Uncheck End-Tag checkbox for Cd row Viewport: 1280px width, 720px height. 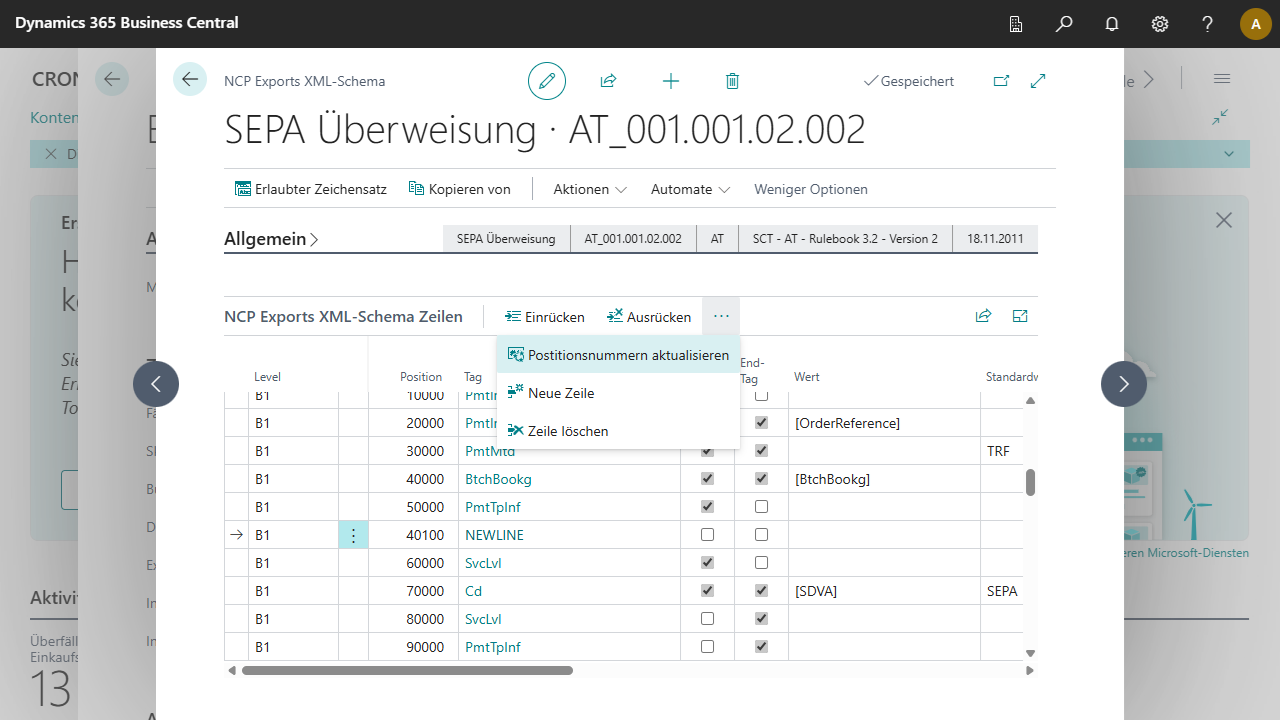pos(761,591)
